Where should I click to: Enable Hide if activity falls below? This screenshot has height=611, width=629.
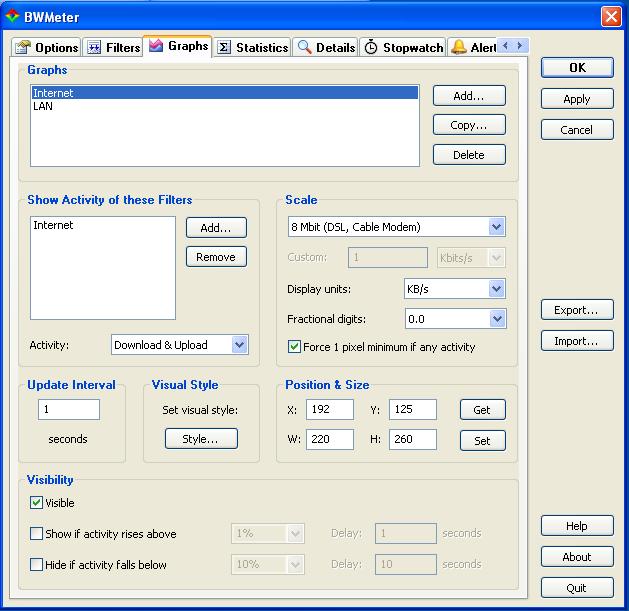[x=37, y=564]
